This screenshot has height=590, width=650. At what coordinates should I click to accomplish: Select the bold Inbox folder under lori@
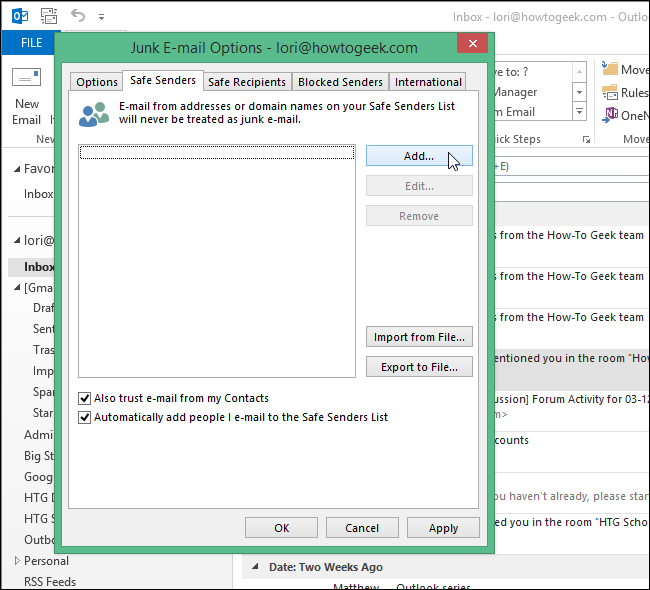[39, 267]
